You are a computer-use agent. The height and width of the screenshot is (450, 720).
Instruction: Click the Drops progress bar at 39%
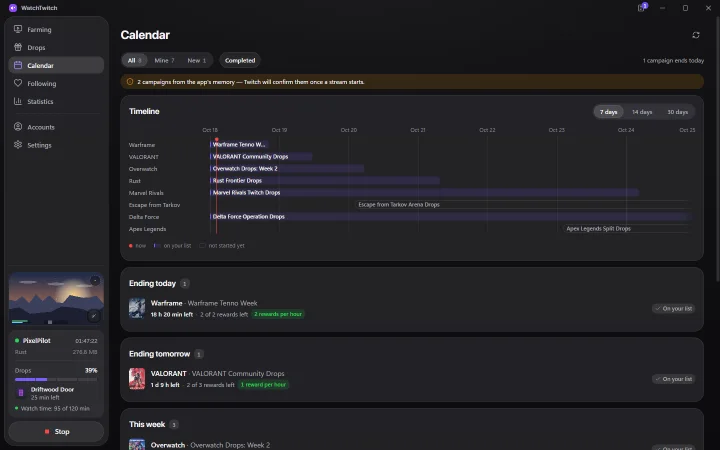point(56,379)
